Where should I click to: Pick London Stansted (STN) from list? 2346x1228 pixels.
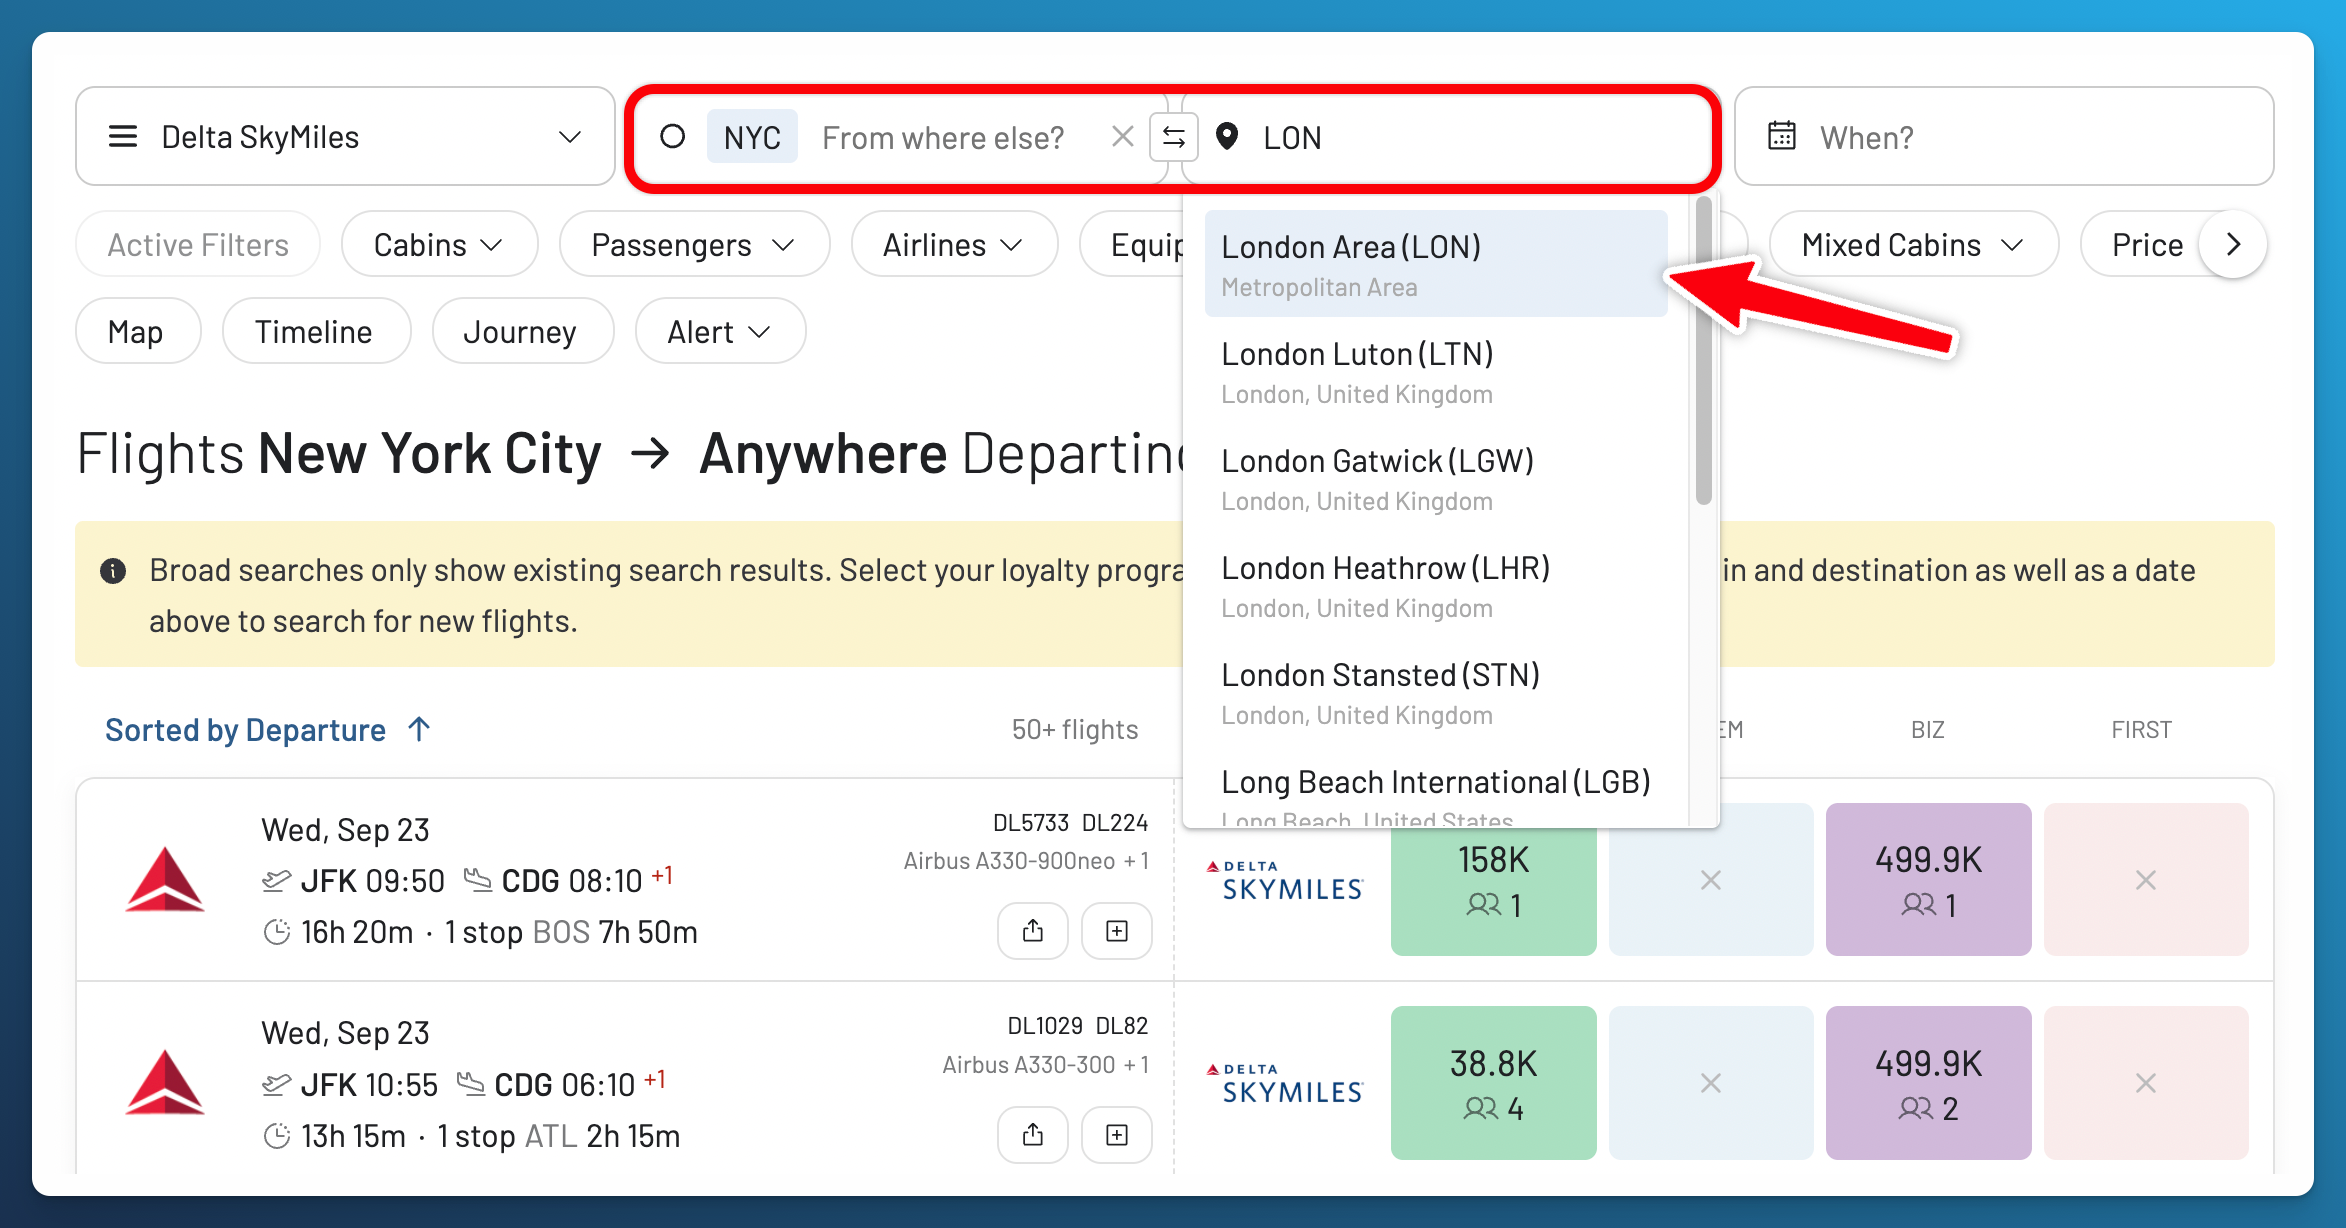pyautogui.click(x=1436, y=692)
